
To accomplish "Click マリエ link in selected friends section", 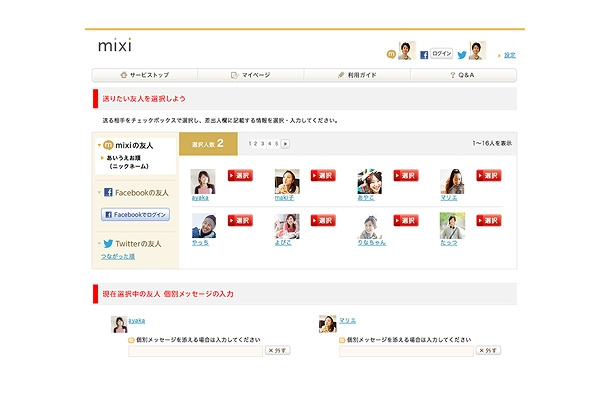I will tap(347, 321).
